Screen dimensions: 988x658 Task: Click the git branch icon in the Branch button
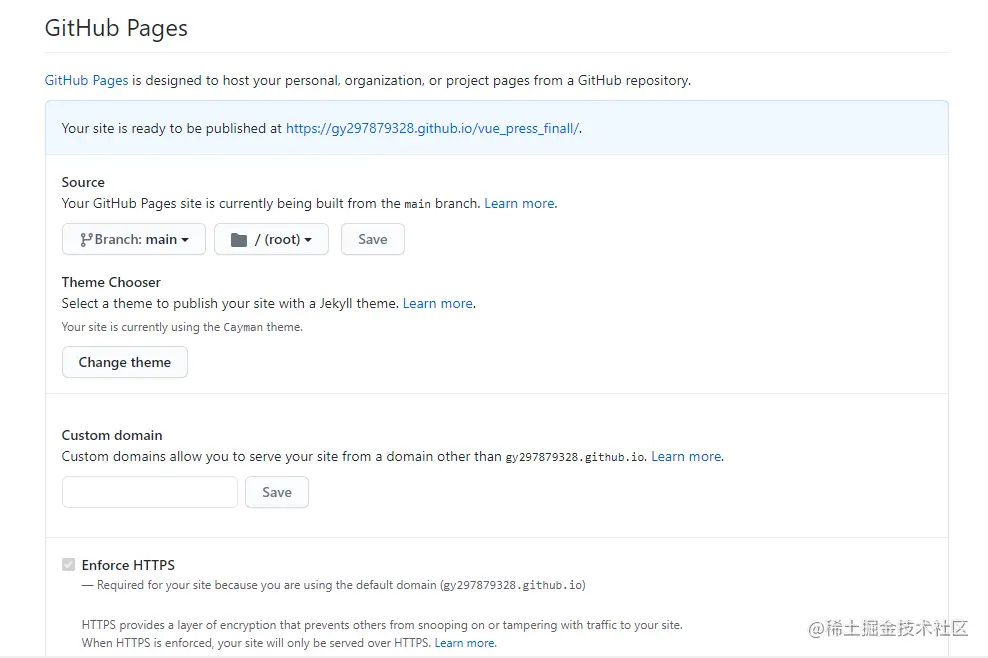pos(86,240)
